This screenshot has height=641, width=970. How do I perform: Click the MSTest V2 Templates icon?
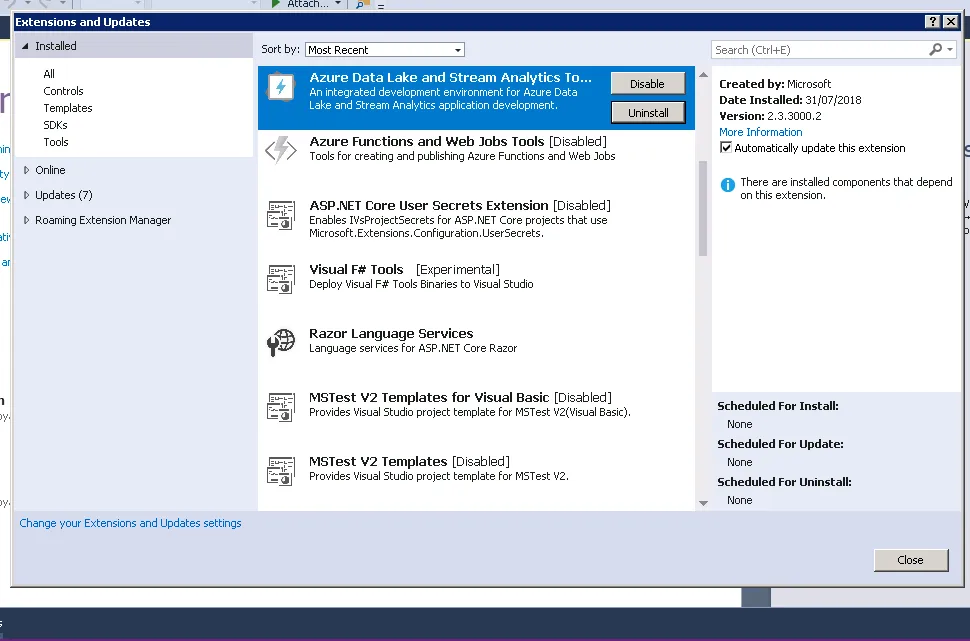click(x=281, y=471)
